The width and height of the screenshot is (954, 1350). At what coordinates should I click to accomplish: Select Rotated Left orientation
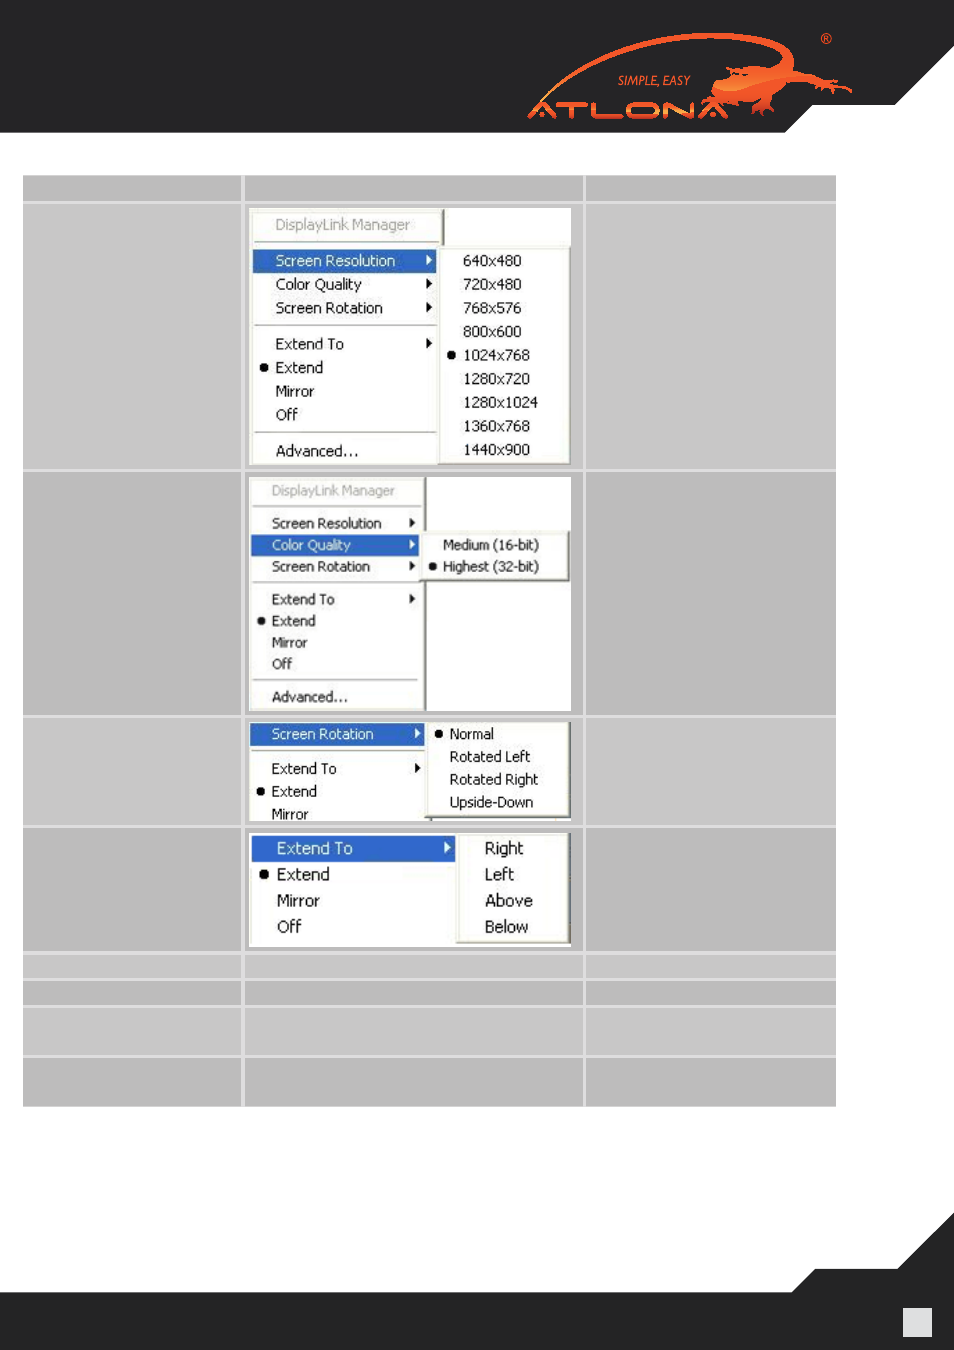tap(490, 757)
